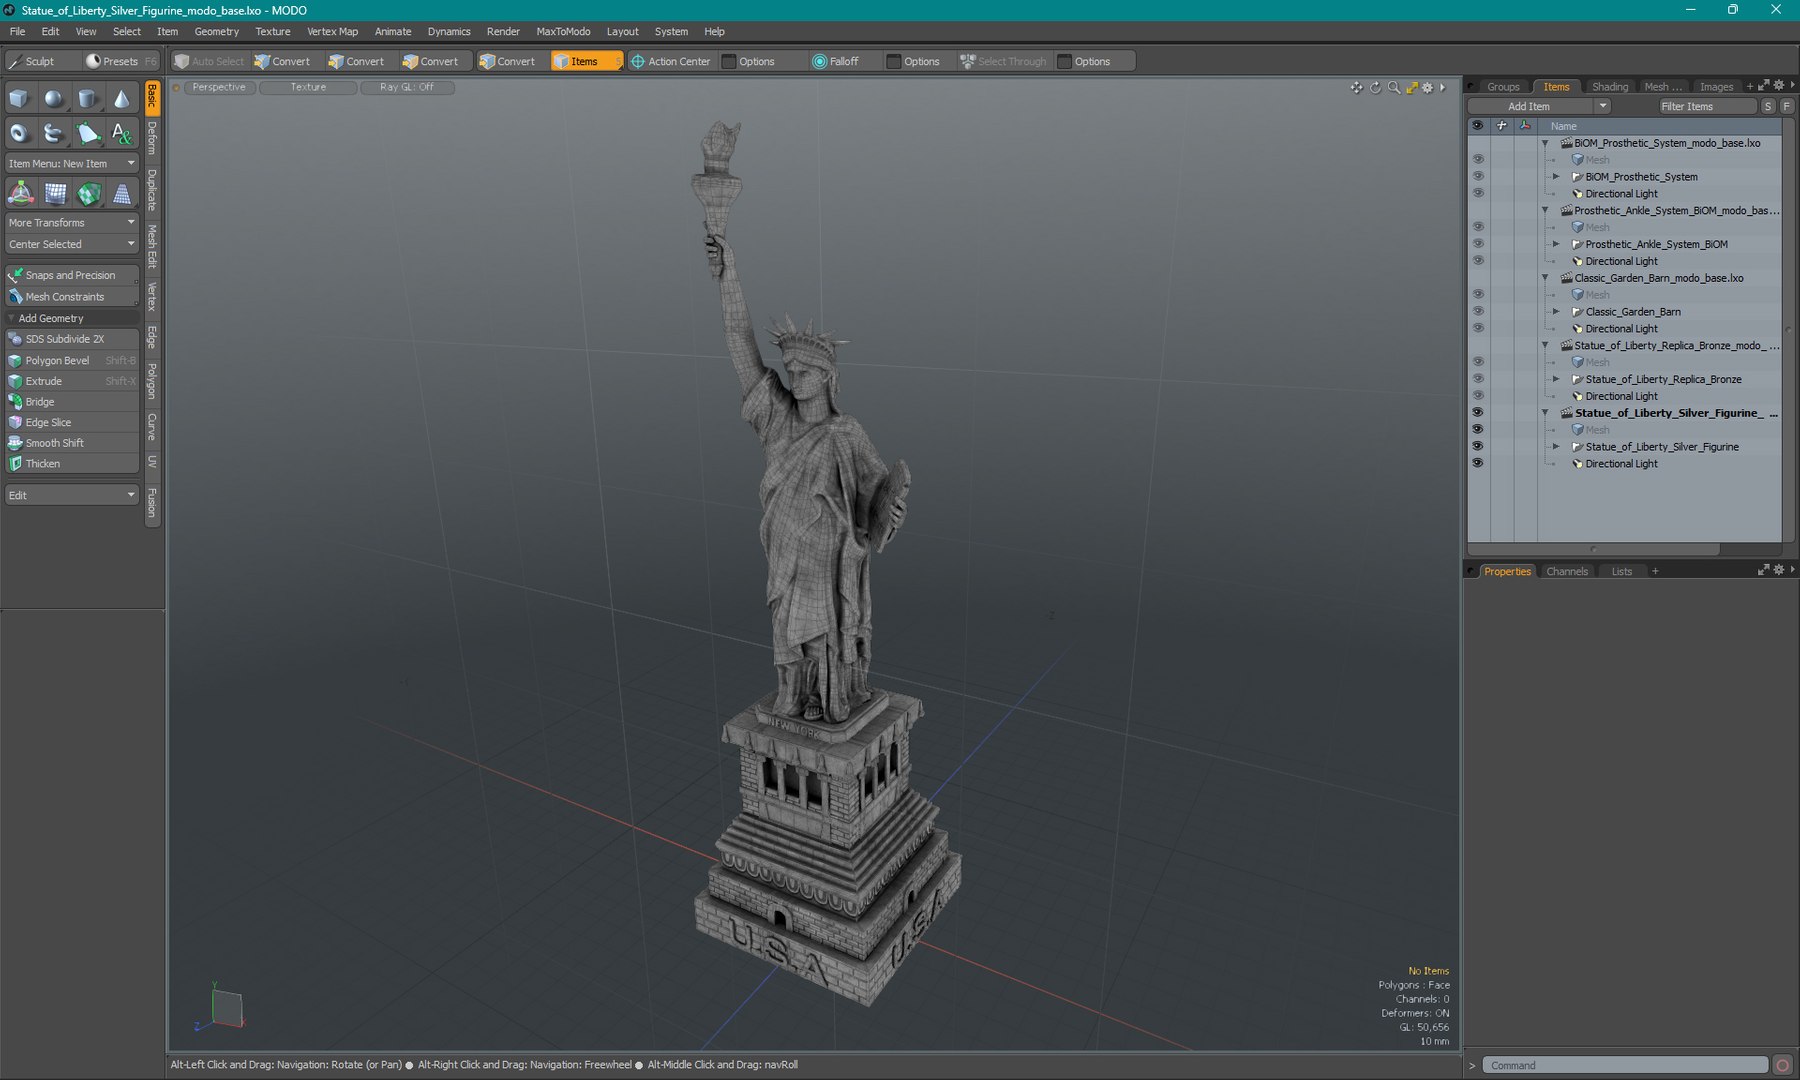Open the Item Menu: New Item dropdown
This screenshot has width=1800, height=1080.
[71, 163]
